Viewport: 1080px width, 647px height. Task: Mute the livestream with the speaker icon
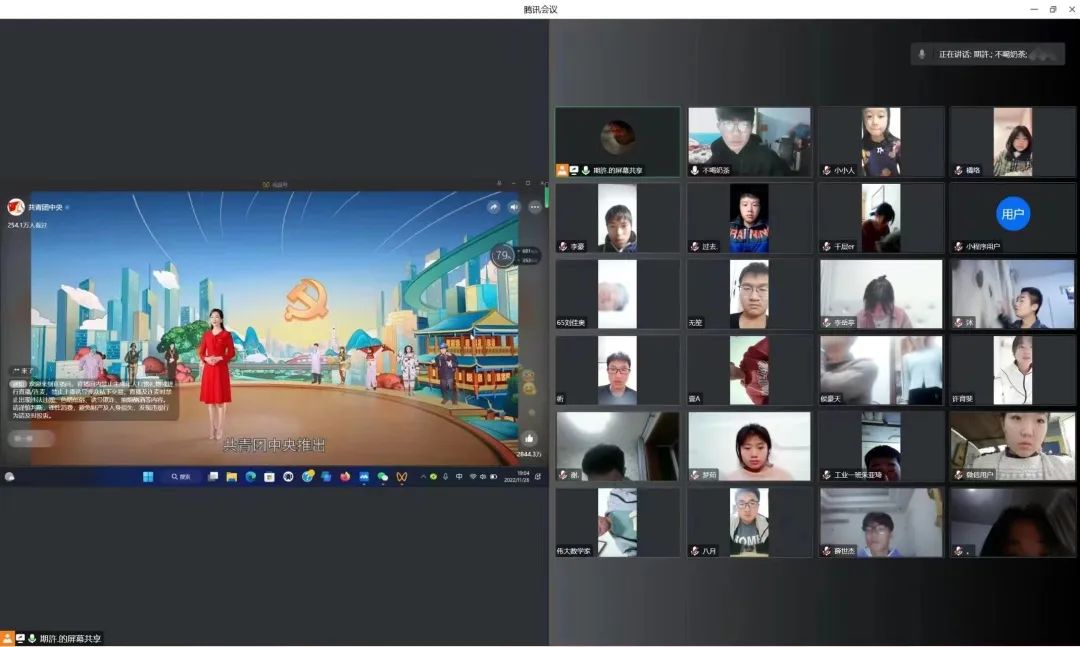[514, 207]
